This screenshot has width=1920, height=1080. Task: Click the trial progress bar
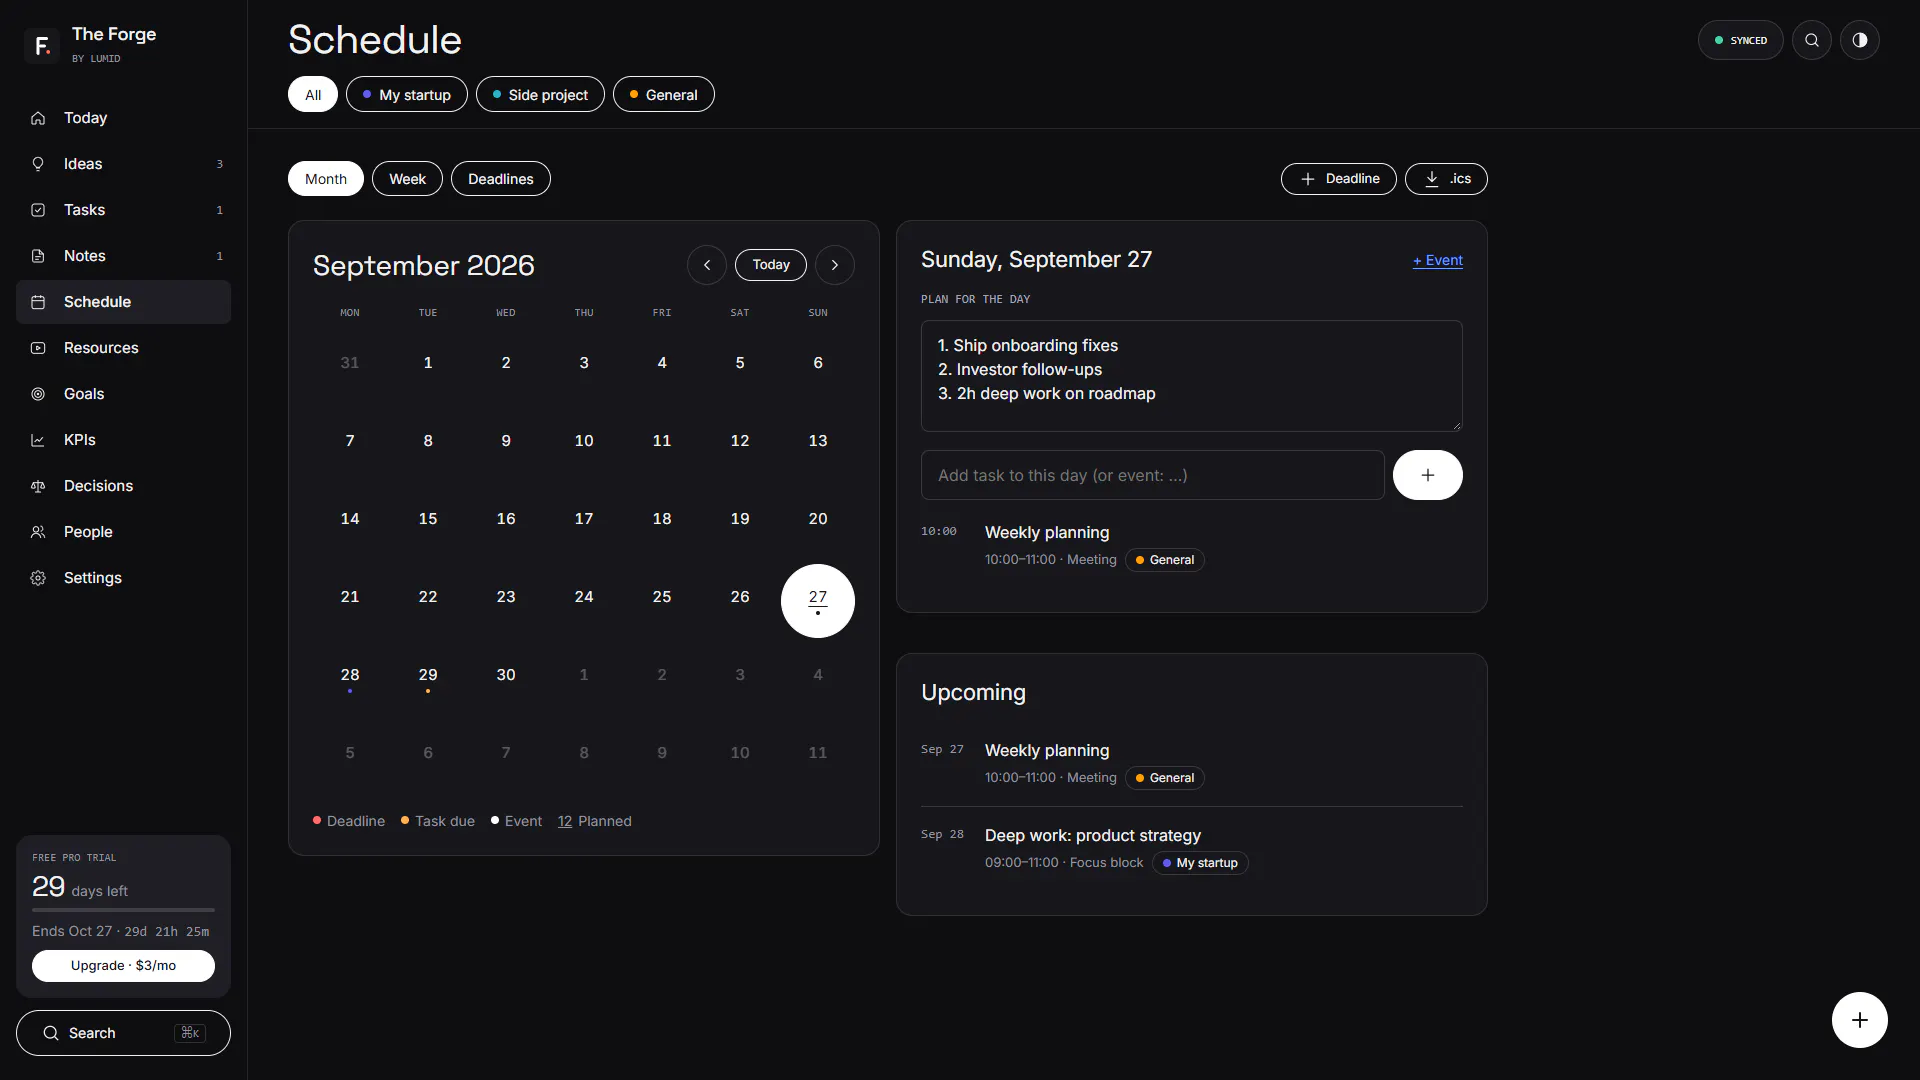[123, 910]
